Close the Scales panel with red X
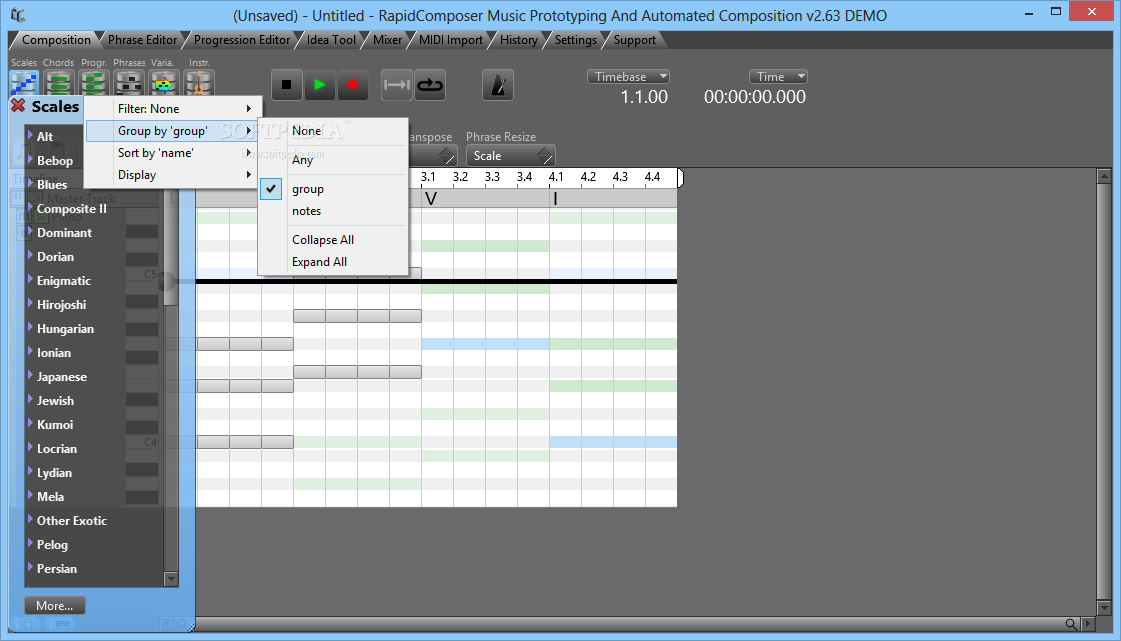 click(18, 106)
